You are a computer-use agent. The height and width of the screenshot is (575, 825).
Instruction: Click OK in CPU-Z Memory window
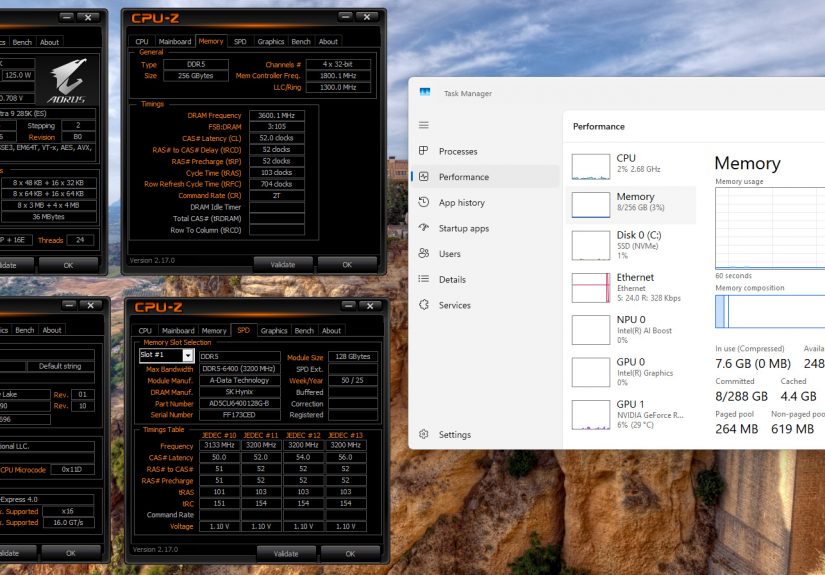coord(347,265)
